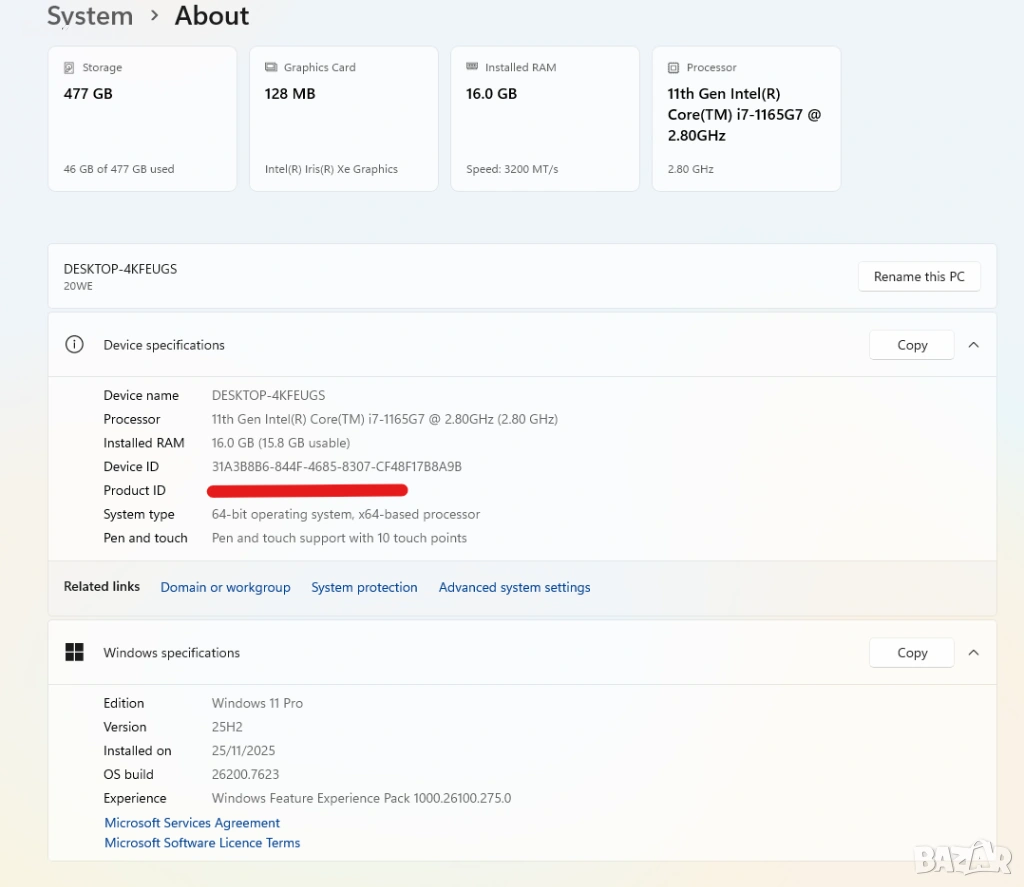The width and height of the screenshot is (1024, 887).
Task: Open the Storage 477 GB card
Action: click(142, 119)
